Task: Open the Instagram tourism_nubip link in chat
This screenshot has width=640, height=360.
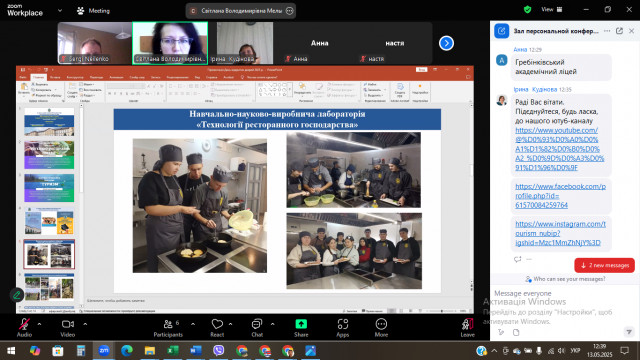Action: tap(560, 233)
